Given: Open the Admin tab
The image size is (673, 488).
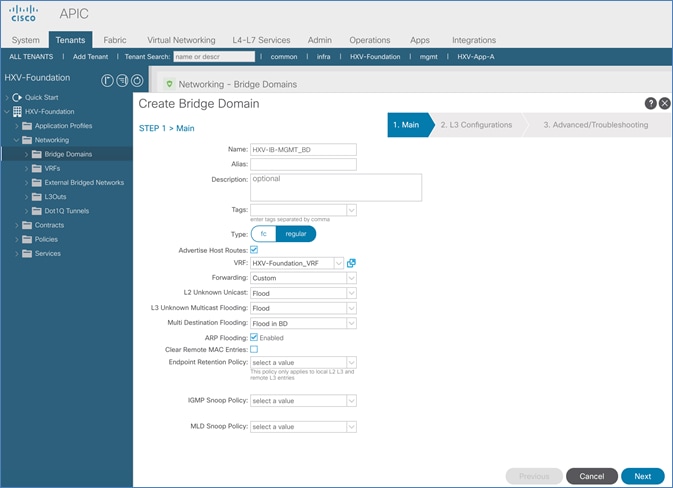Looking at the screenshot, I should [320, 40].
